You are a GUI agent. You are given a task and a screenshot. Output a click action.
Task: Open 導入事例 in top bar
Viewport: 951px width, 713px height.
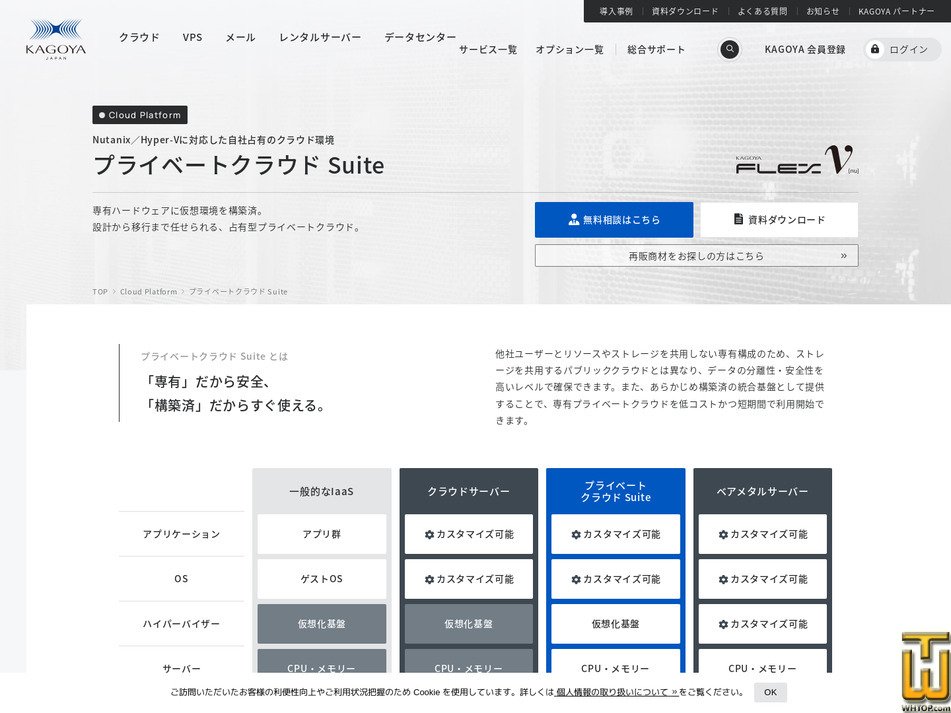click(616, 11)
